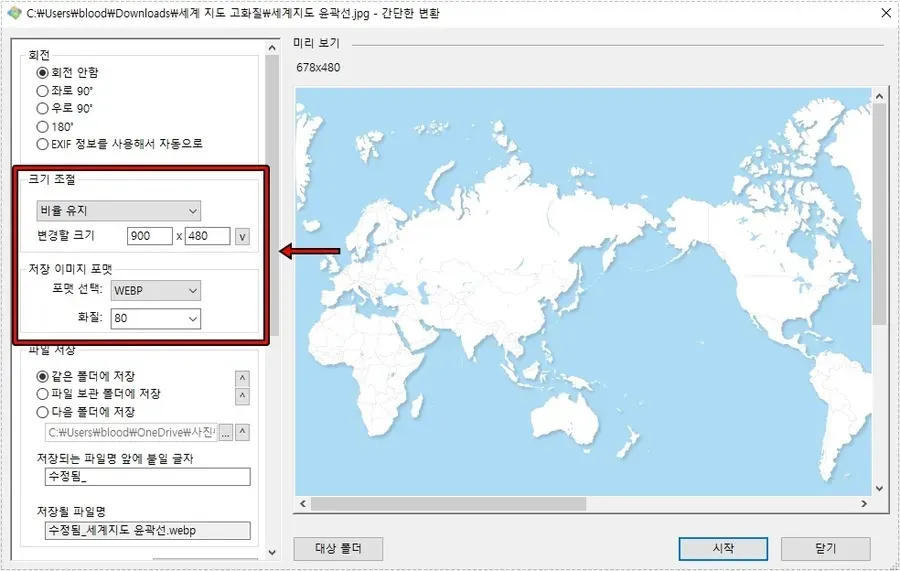Click the 미리 보기 label

[316, 43]
